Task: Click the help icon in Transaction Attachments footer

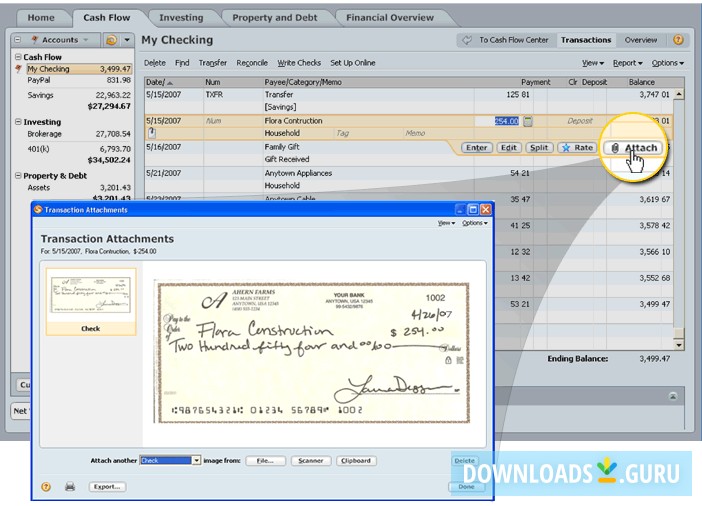Action: [x=46, y=487]
